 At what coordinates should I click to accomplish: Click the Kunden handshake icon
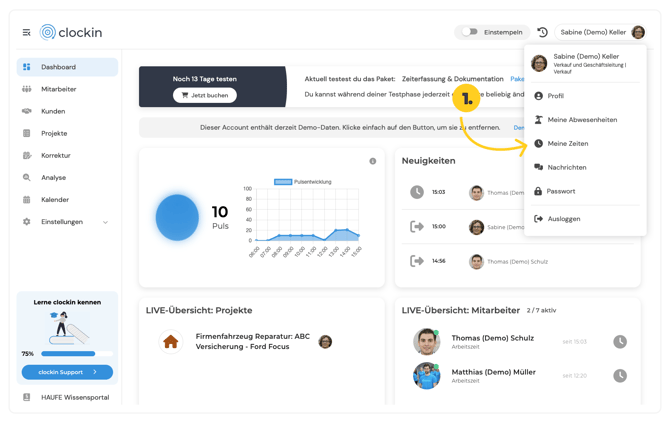[x=26, y=111]
